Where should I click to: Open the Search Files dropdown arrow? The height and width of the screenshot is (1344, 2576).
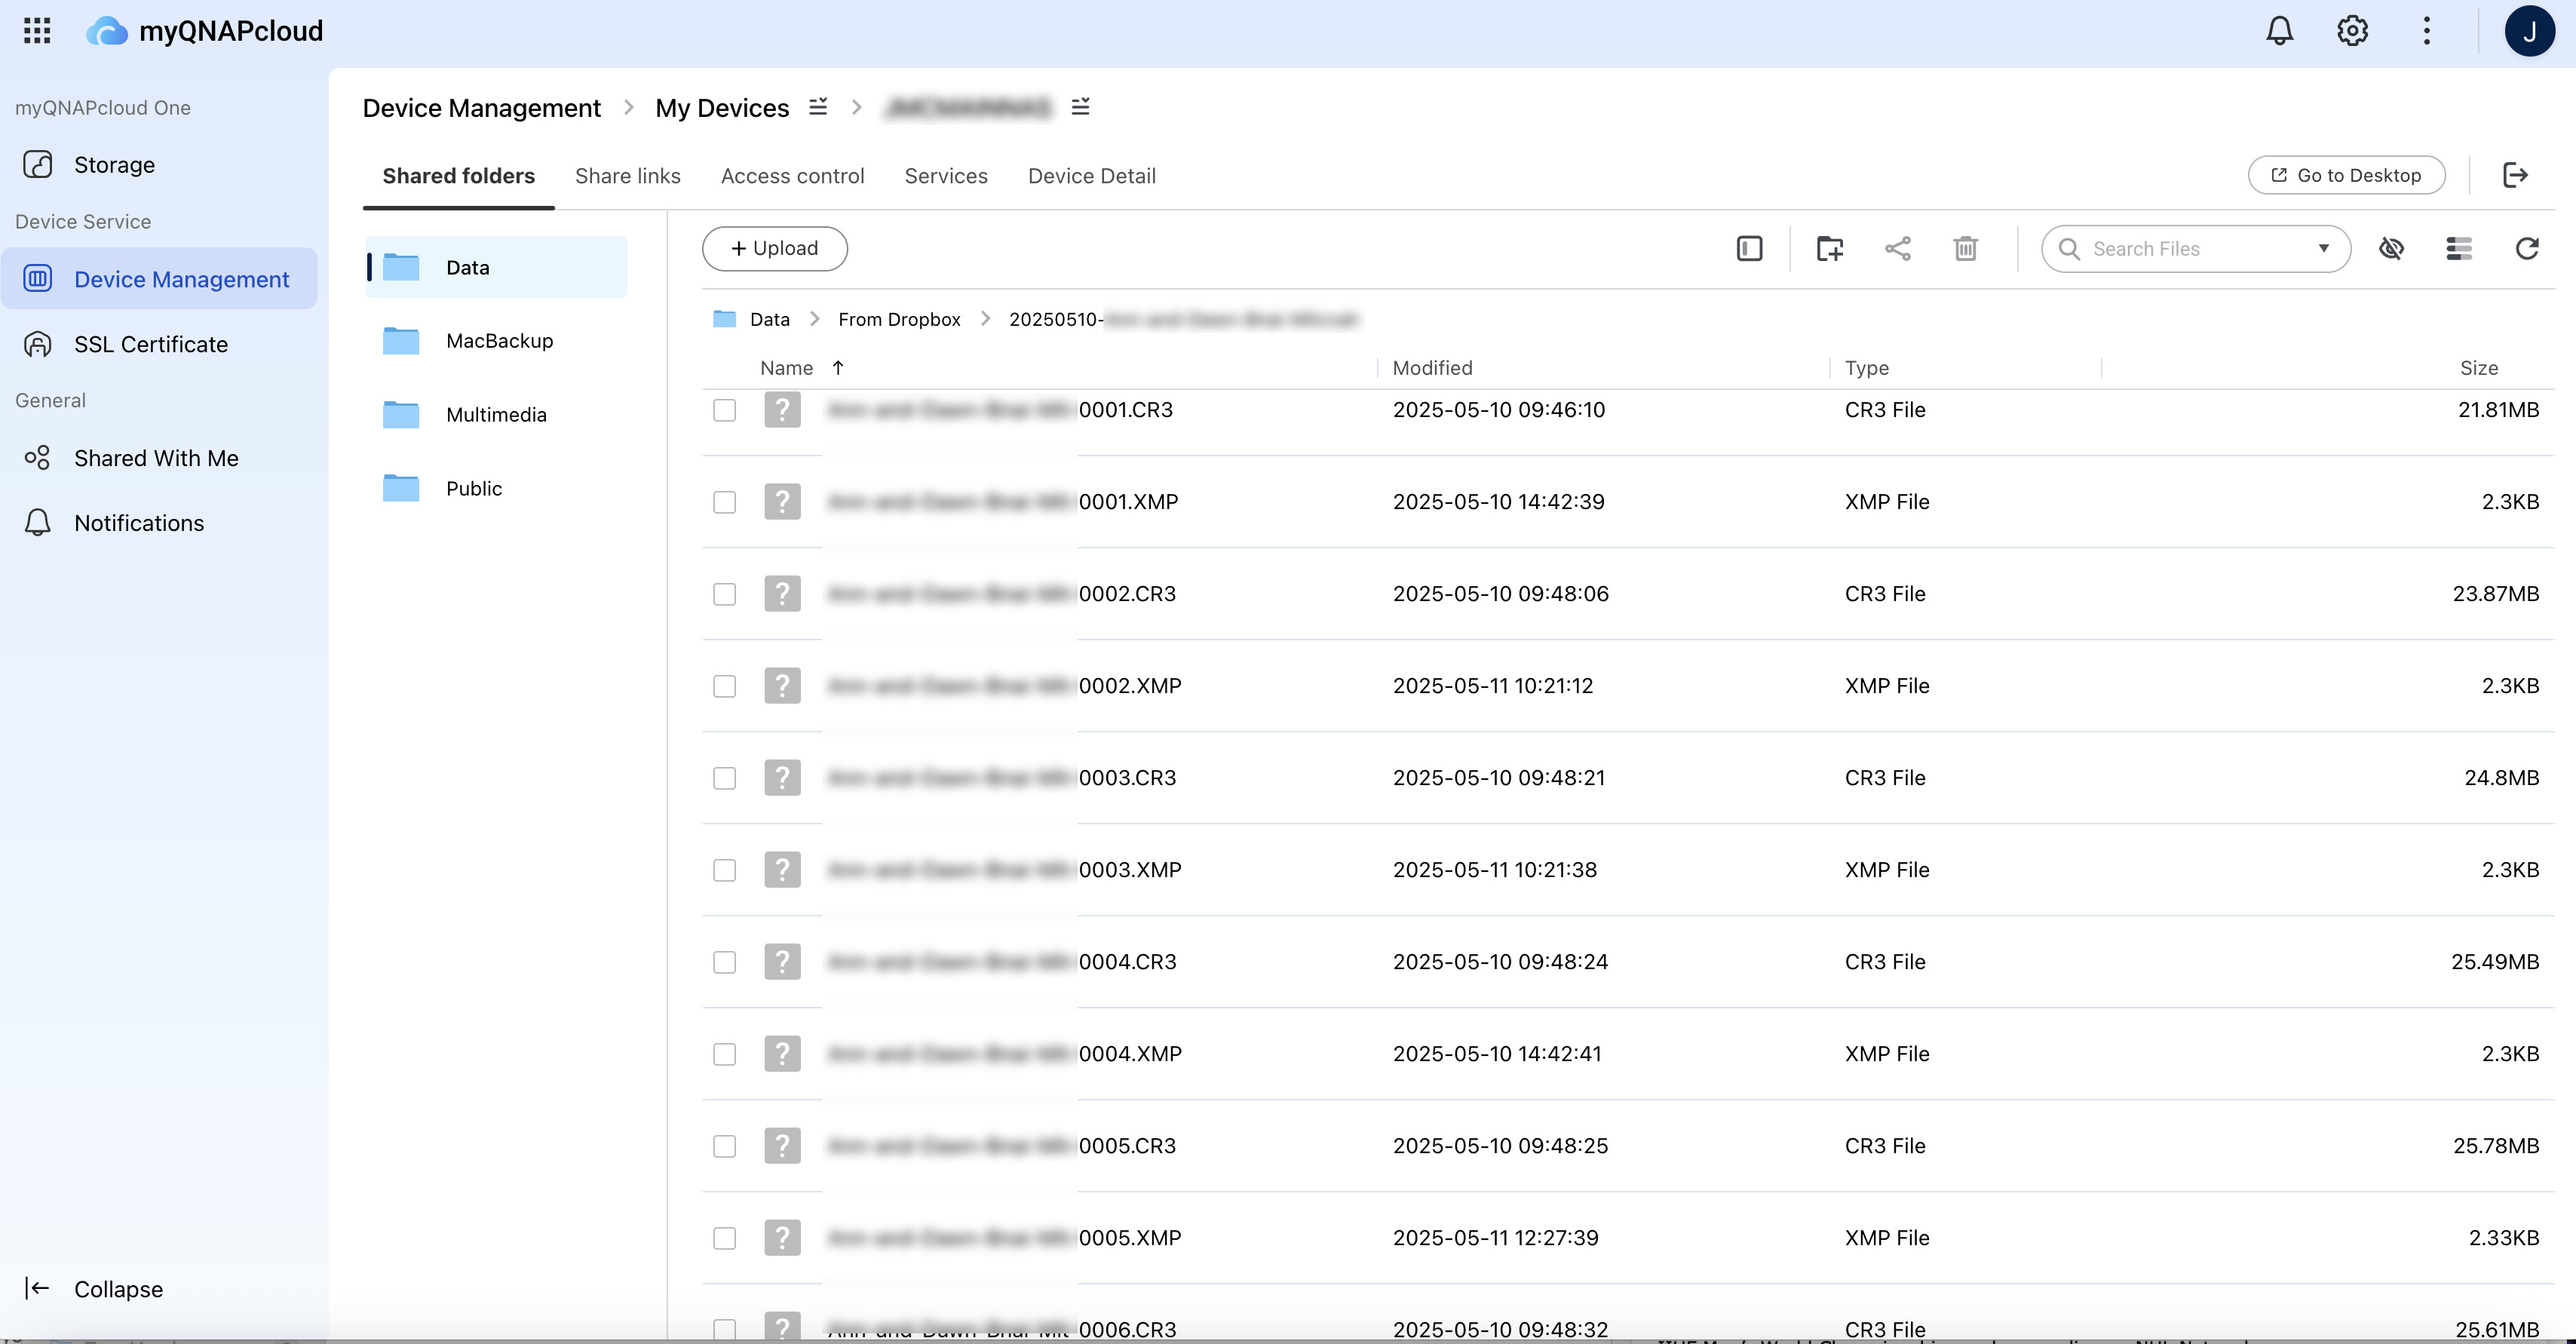[x=2323, y=248]
